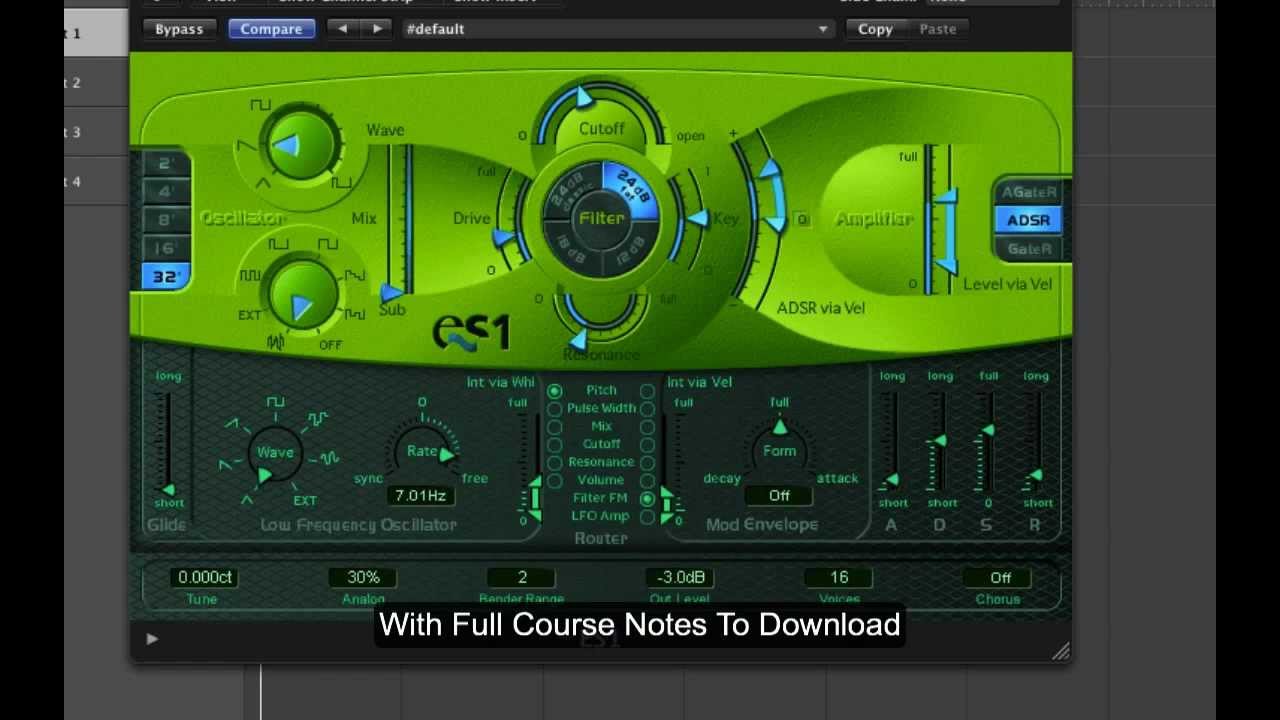
Task: Select LFO square wave icon above Wave knob
Action: (275, 402)
